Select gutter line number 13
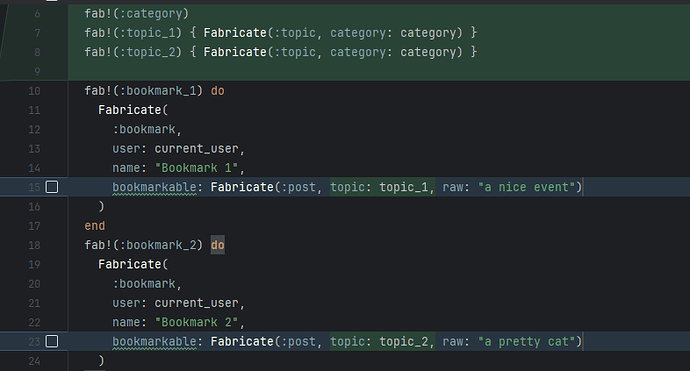 click(x=34, y=149)
